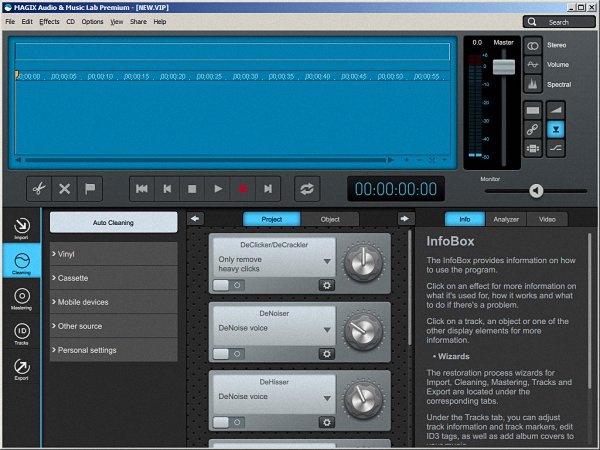Open the DeClicker/DeCrackler preset dropdown
Screen dimensions: 600x450
point(274,264)
